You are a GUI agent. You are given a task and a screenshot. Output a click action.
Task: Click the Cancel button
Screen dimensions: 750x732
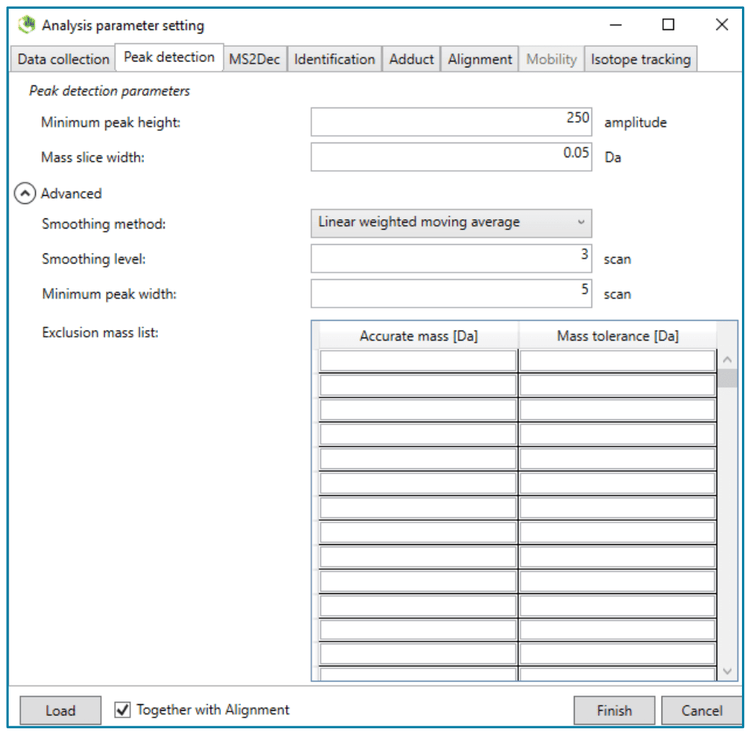point(701,711)
